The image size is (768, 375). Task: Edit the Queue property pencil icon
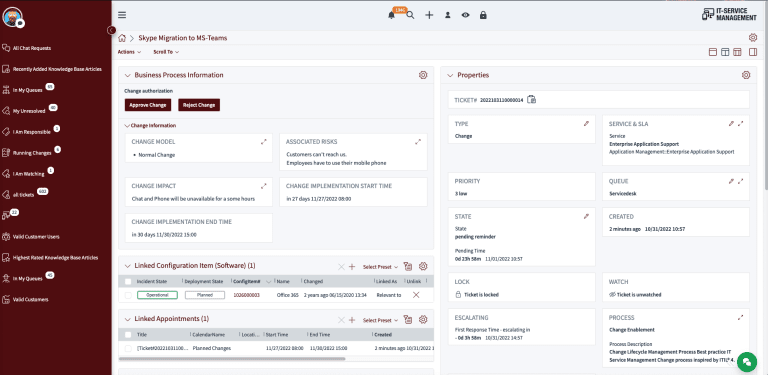pyautogui.click(x=731, y=181)
